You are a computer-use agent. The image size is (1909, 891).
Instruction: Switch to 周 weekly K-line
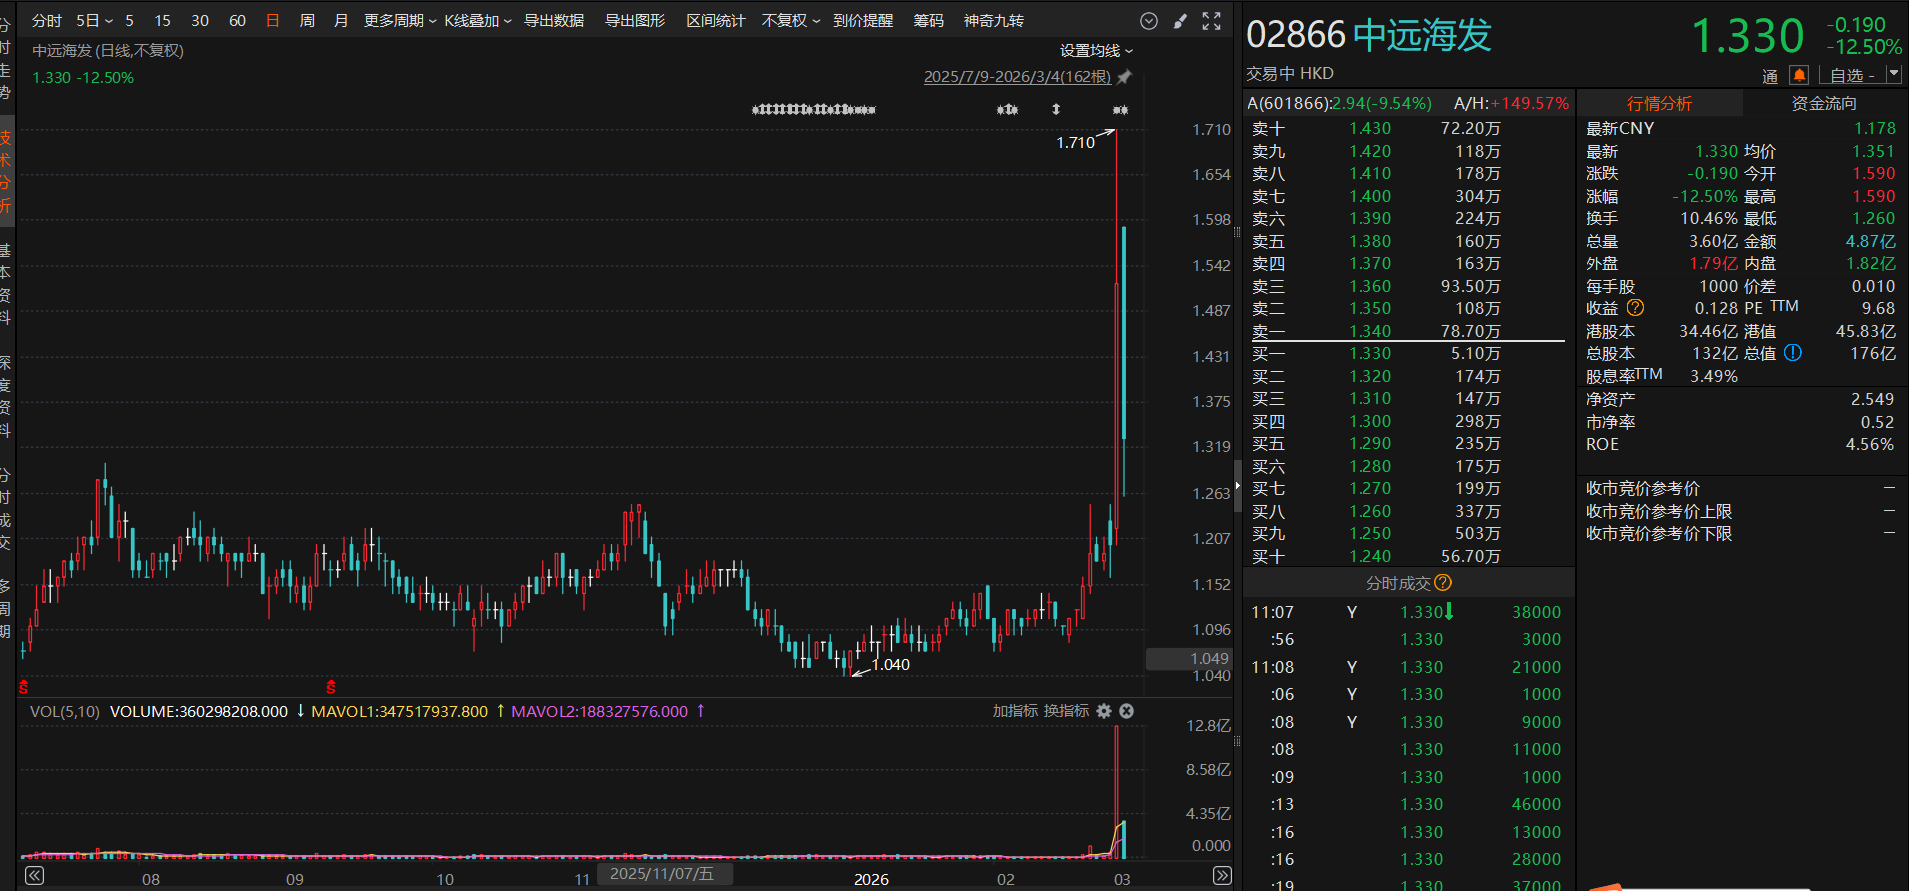click(307, 21)
